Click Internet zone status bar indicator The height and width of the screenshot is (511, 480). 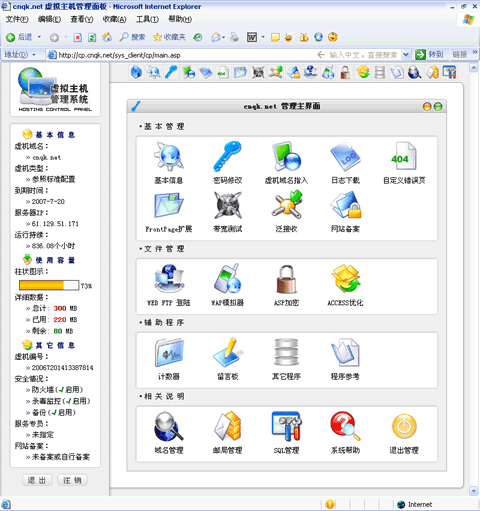415,504
